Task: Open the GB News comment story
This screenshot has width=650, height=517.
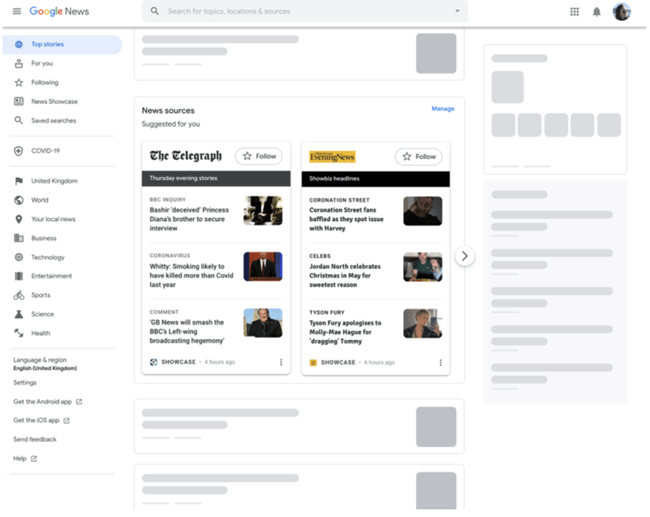Action: (x=187, y=331)
